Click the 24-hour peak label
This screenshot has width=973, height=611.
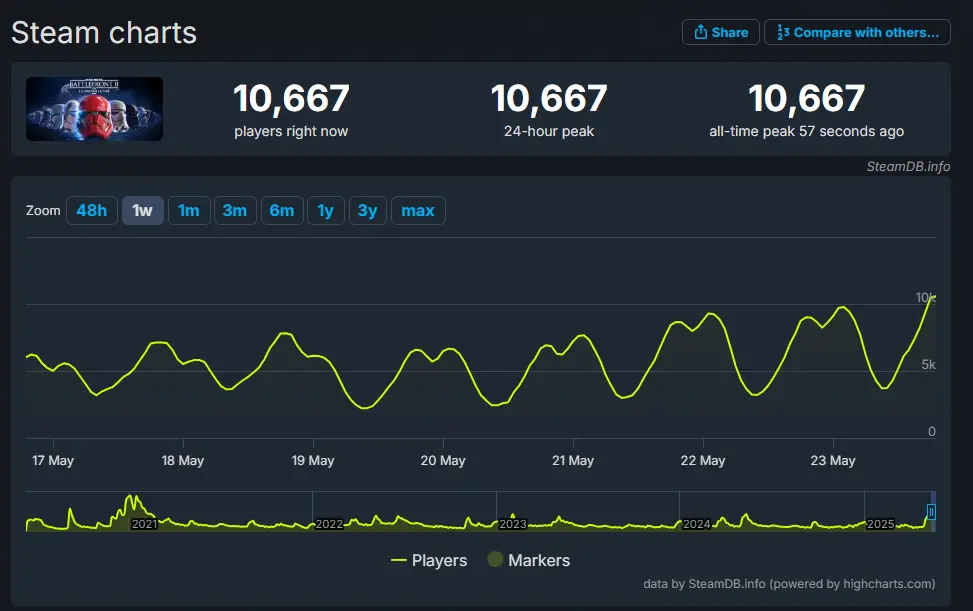point(549,131)
